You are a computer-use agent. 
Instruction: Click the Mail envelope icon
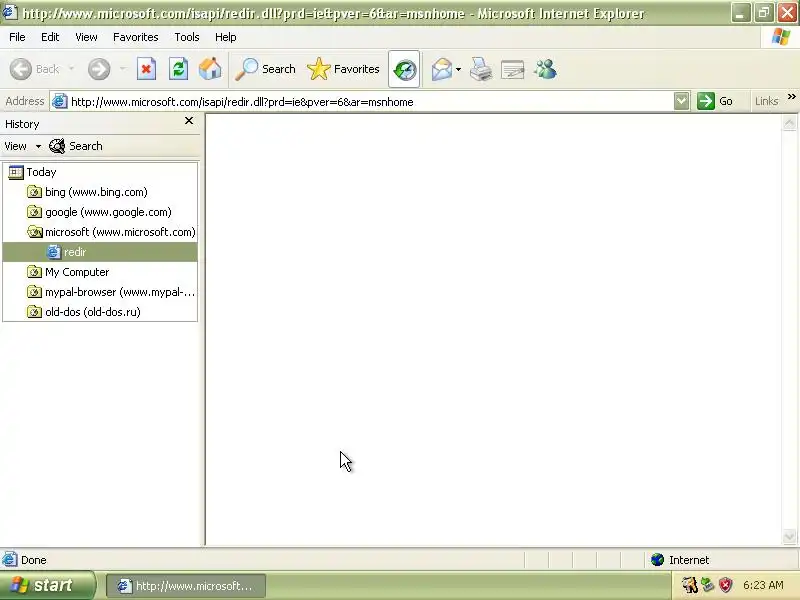coord(442,69)
